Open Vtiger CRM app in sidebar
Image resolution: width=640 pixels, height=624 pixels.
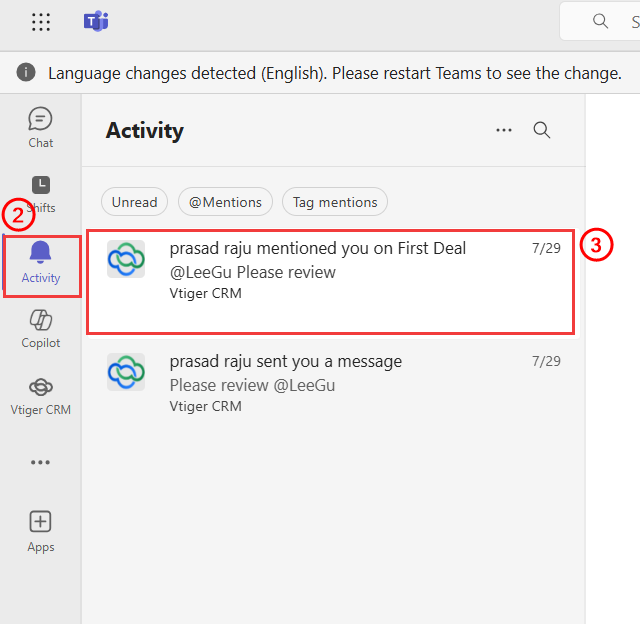pos(40,397)
